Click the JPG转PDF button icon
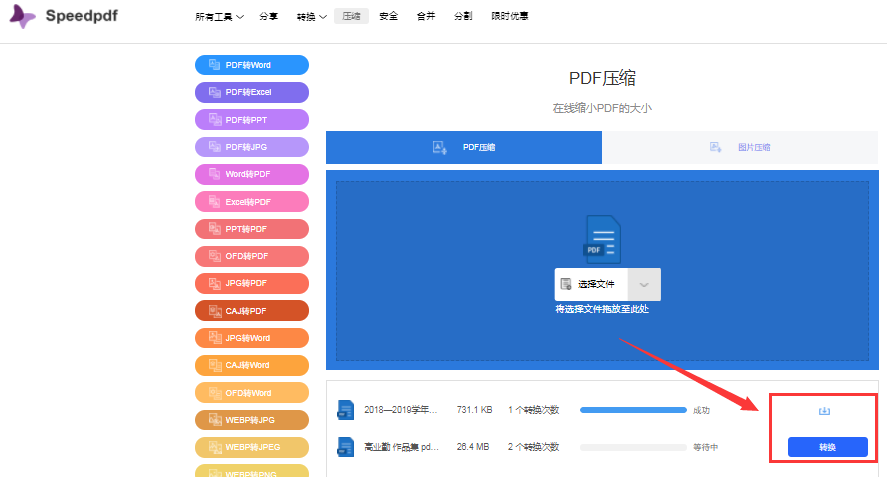Screen dimensions: 887x477 pyautogui.click(x=214, y=283)
